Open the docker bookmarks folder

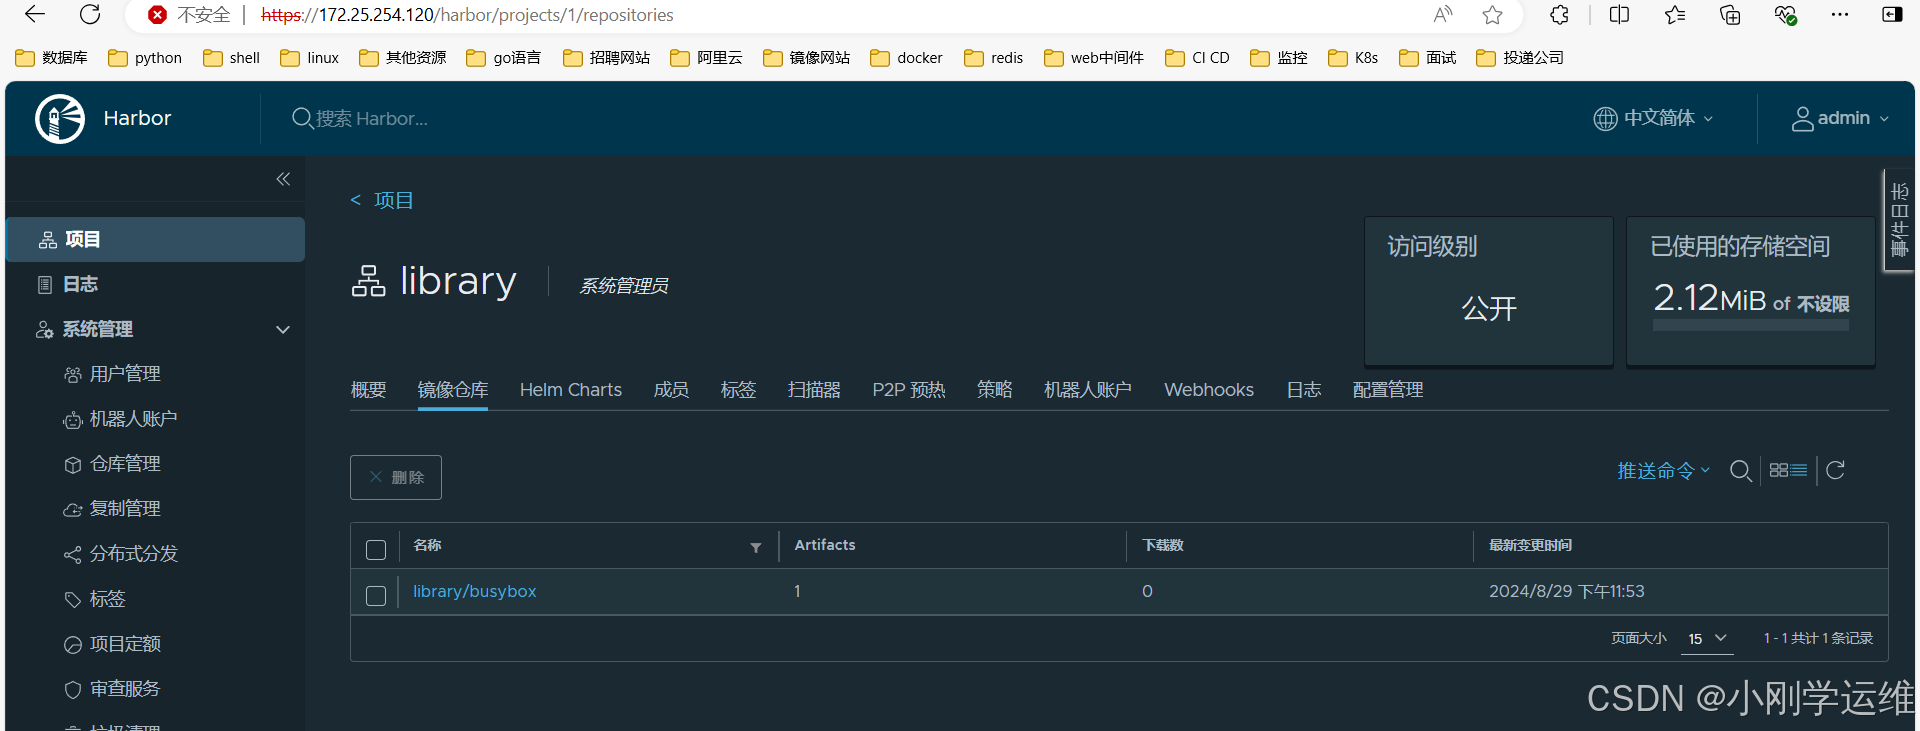click(x=906, y=57)
